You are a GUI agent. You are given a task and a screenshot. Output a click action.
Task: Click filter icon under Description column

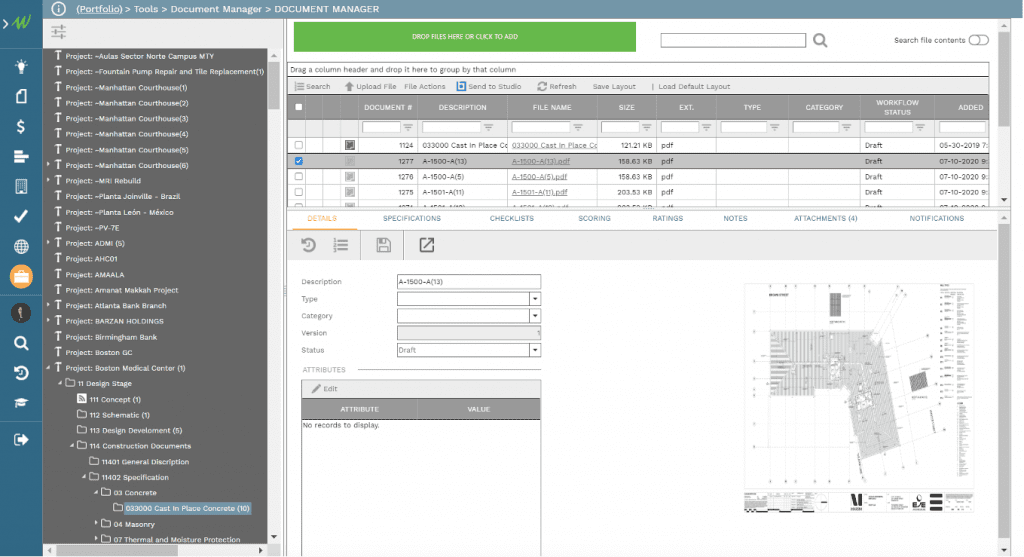pyautogui.click(x=488, y=127)
